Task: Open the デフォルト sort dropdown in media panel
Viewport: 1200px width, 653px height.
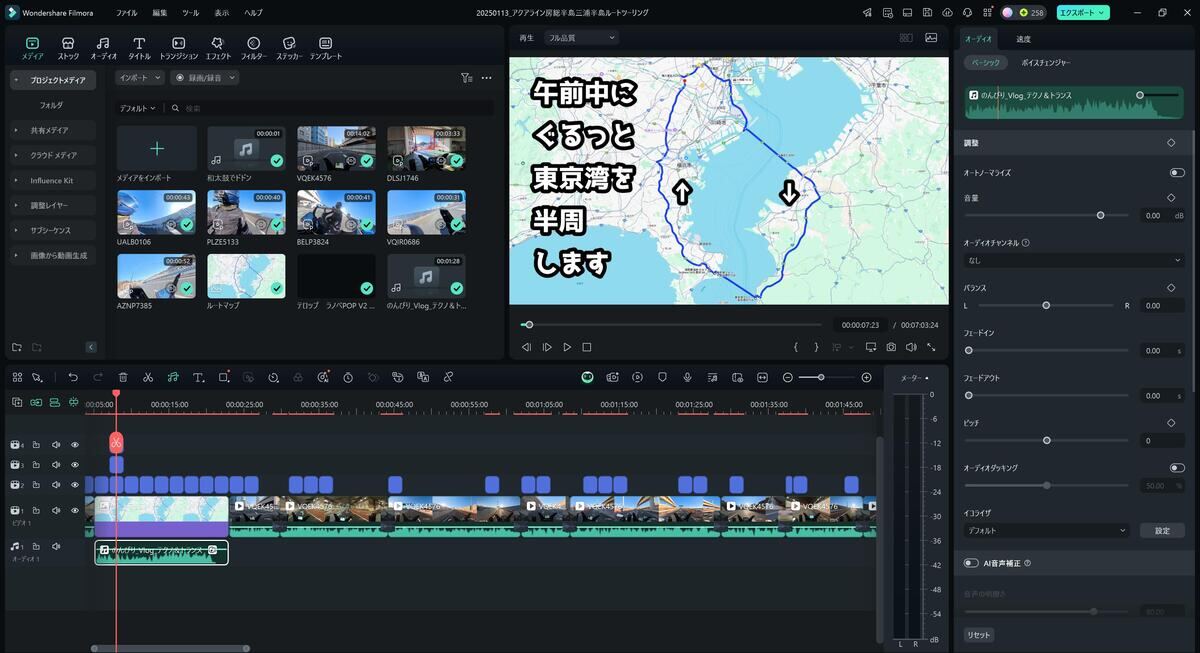Action: (137, 108)
